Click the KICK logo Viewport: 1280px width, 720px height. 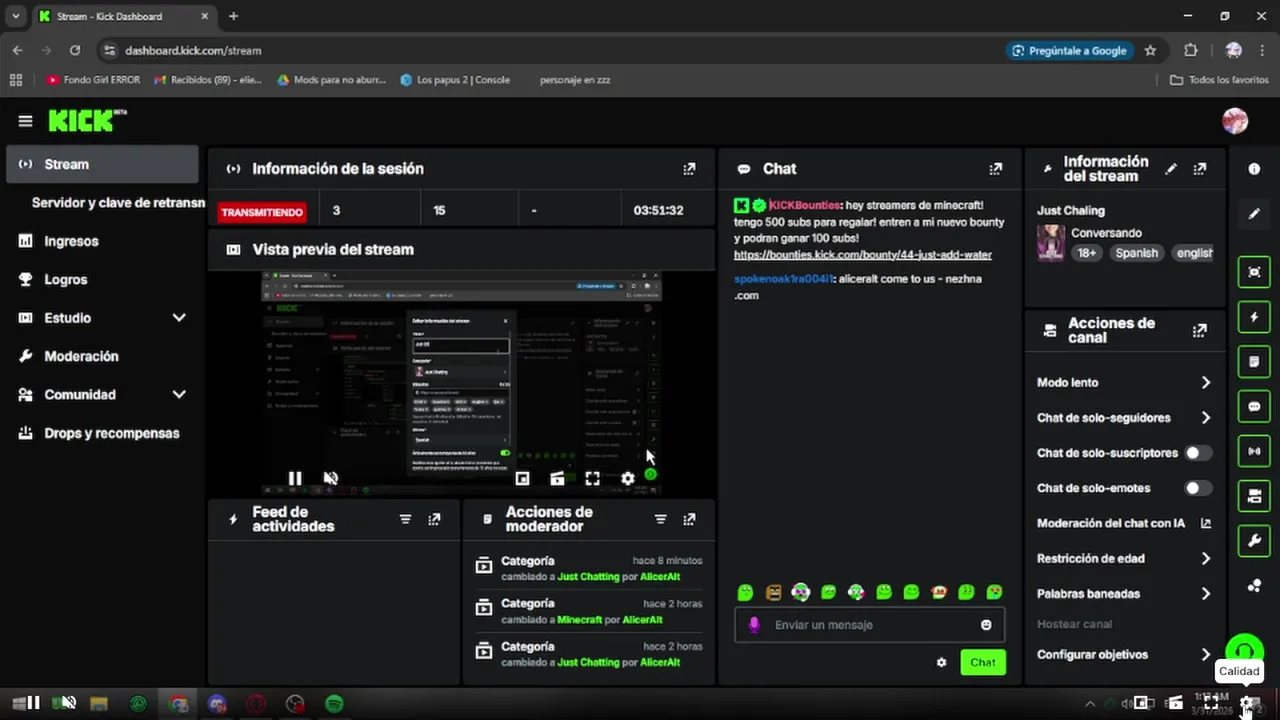87,120
